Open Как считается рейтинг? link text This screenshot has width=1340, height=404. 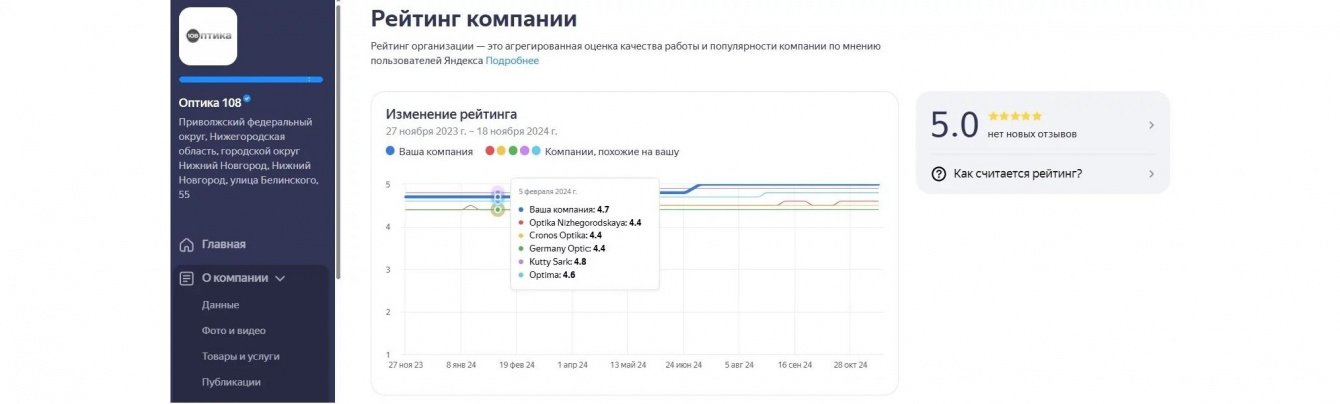pyautogui.click(x=1018, y=174)
